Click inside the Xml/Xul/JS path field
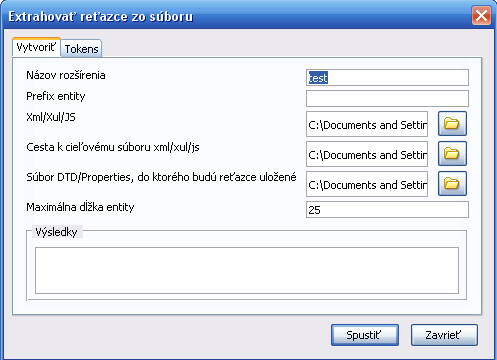The height and width of the screenshot is (360, 497). pyautogui.click(x=367, y=124)
